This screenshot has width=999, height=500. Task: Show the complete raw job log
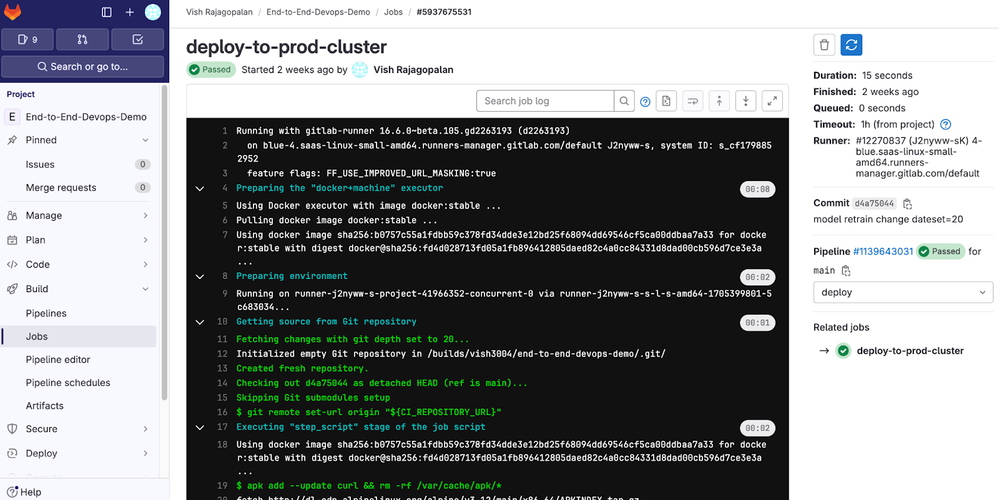coord(666,101)
